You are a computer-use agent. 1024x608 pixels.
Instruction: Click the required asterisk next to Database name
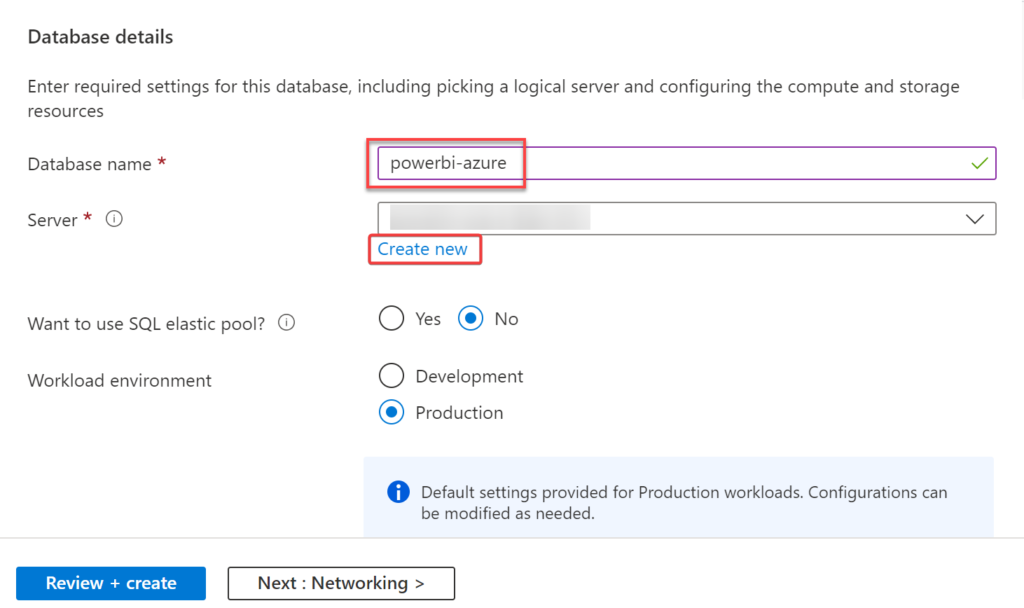click(x=164, y=160)
